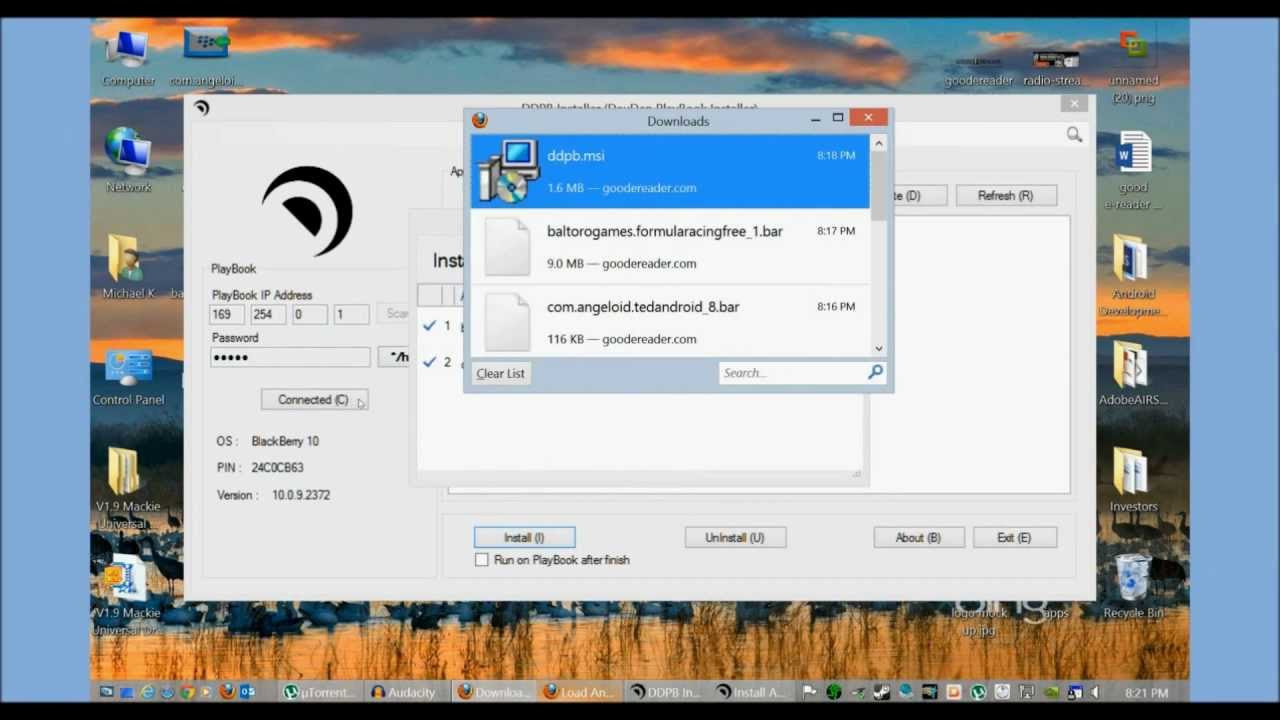Toggle the check mark on install row 1
1280x720 pixels.
(429, 325)
